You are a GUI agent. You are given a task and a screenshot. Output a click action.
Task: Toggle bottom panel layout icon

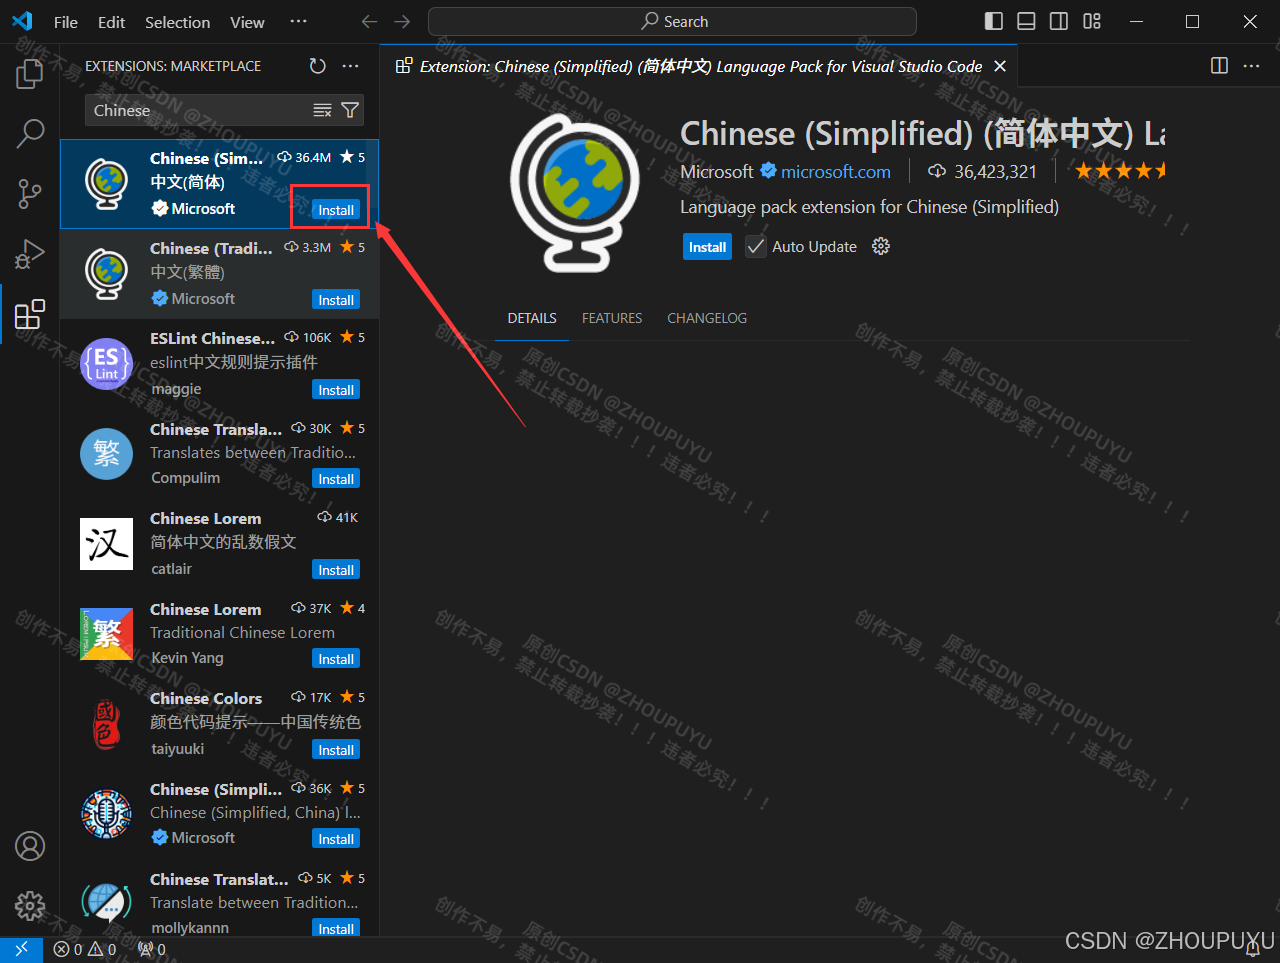point(1026,22)
